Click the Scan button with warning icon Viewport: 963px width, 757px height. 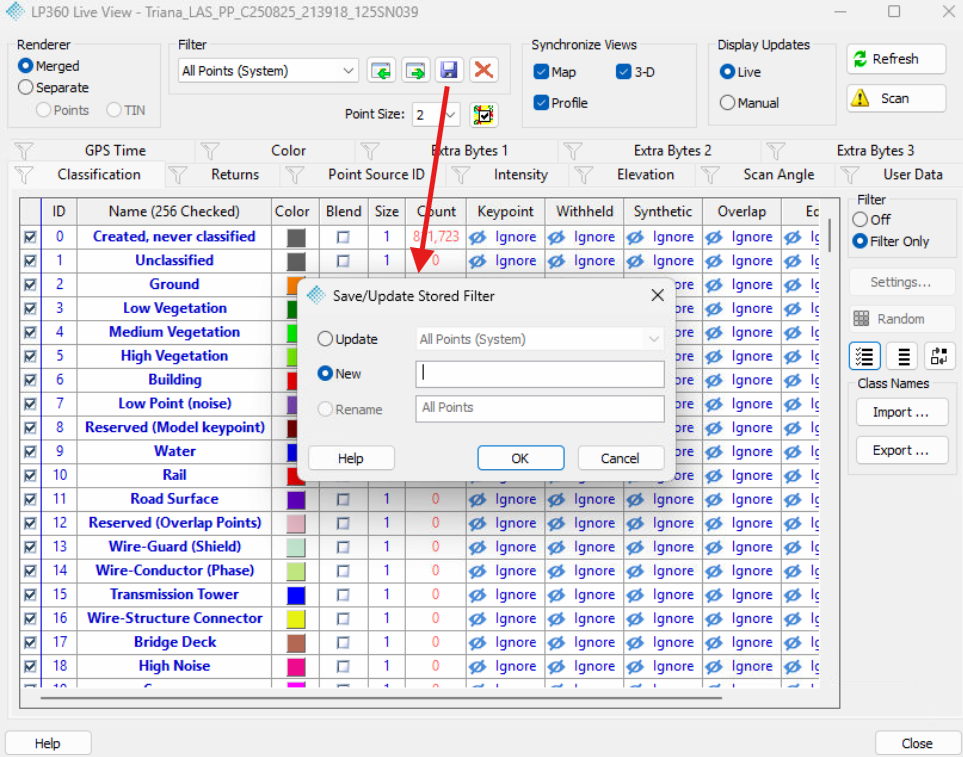[x=896, y=98]
